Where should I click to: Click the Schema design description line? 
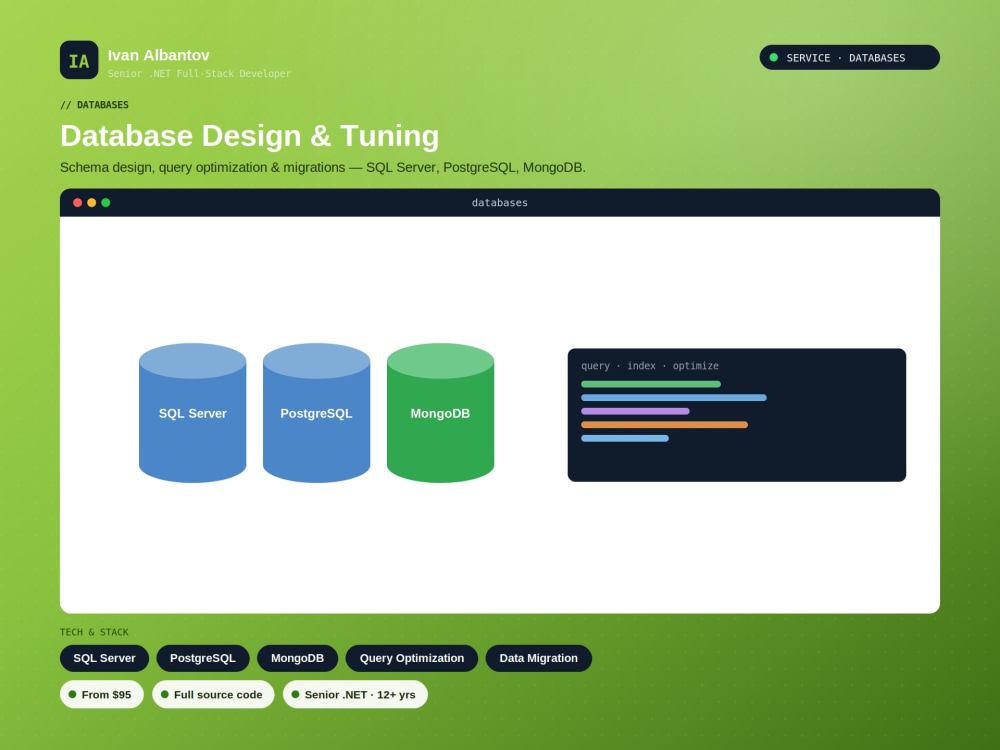pos(322,168)
